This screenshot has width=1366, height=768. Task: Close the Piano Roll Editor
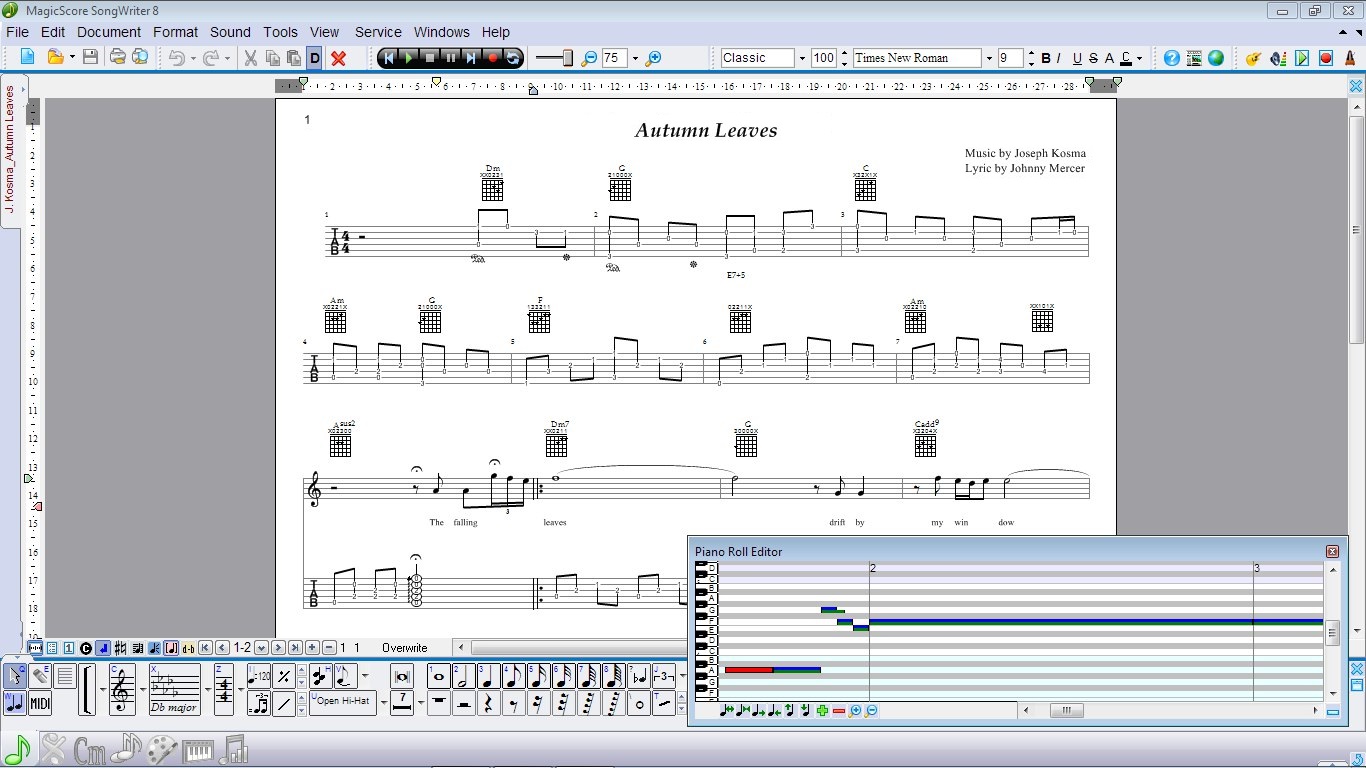pyautogui.click(x=1332, y=551)
